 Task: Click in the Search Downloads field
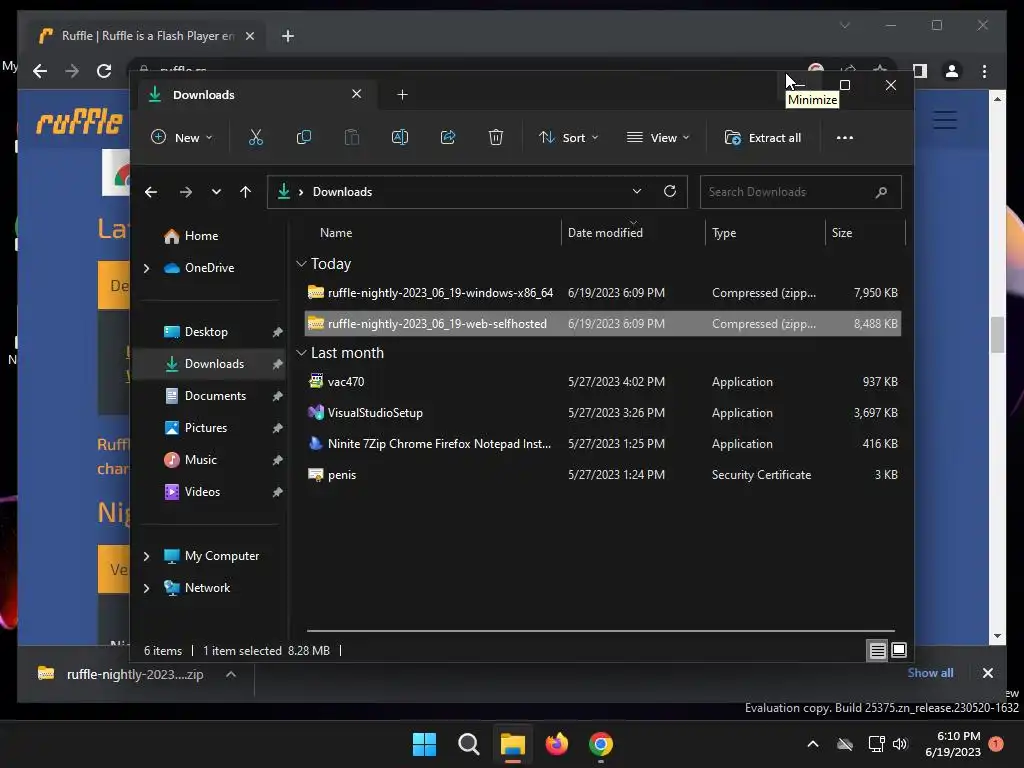coord(801,192)
